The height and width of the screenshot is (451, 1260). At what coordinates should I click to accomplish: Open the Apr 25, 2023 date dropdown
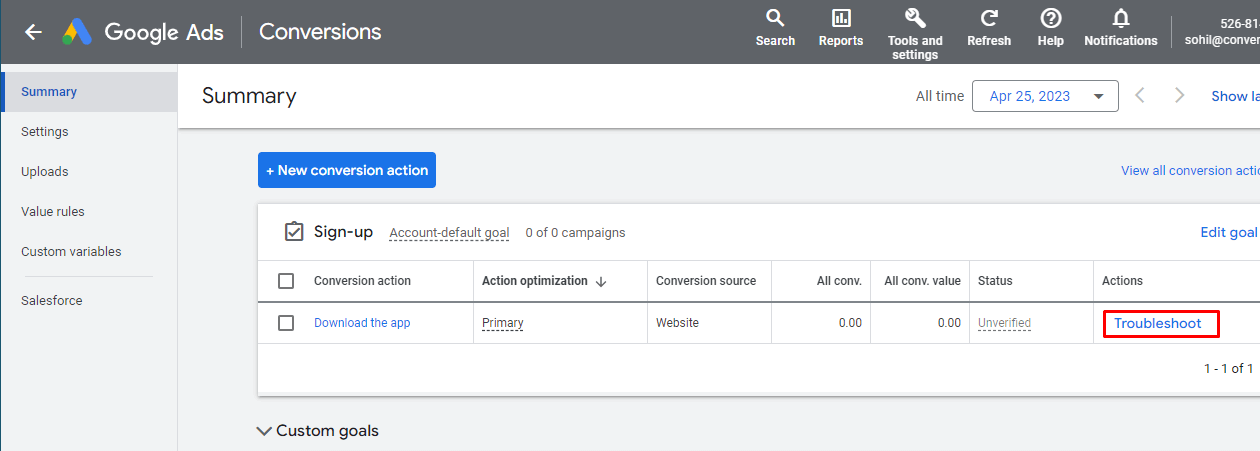(x=1045, y=96)
